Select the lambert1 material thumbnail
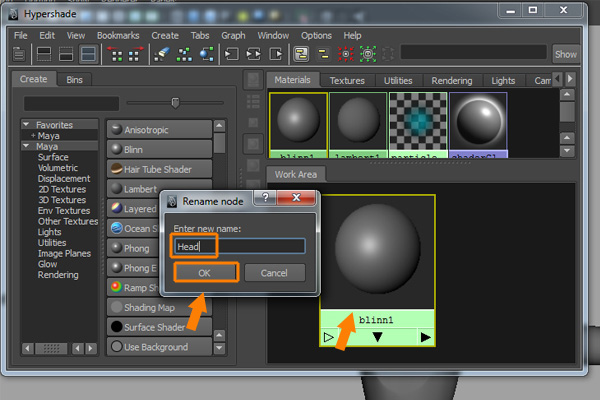 [x=358, y=125]
